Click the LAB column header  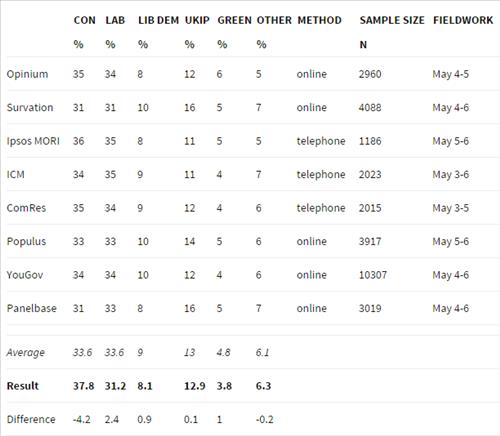point(115,20)
